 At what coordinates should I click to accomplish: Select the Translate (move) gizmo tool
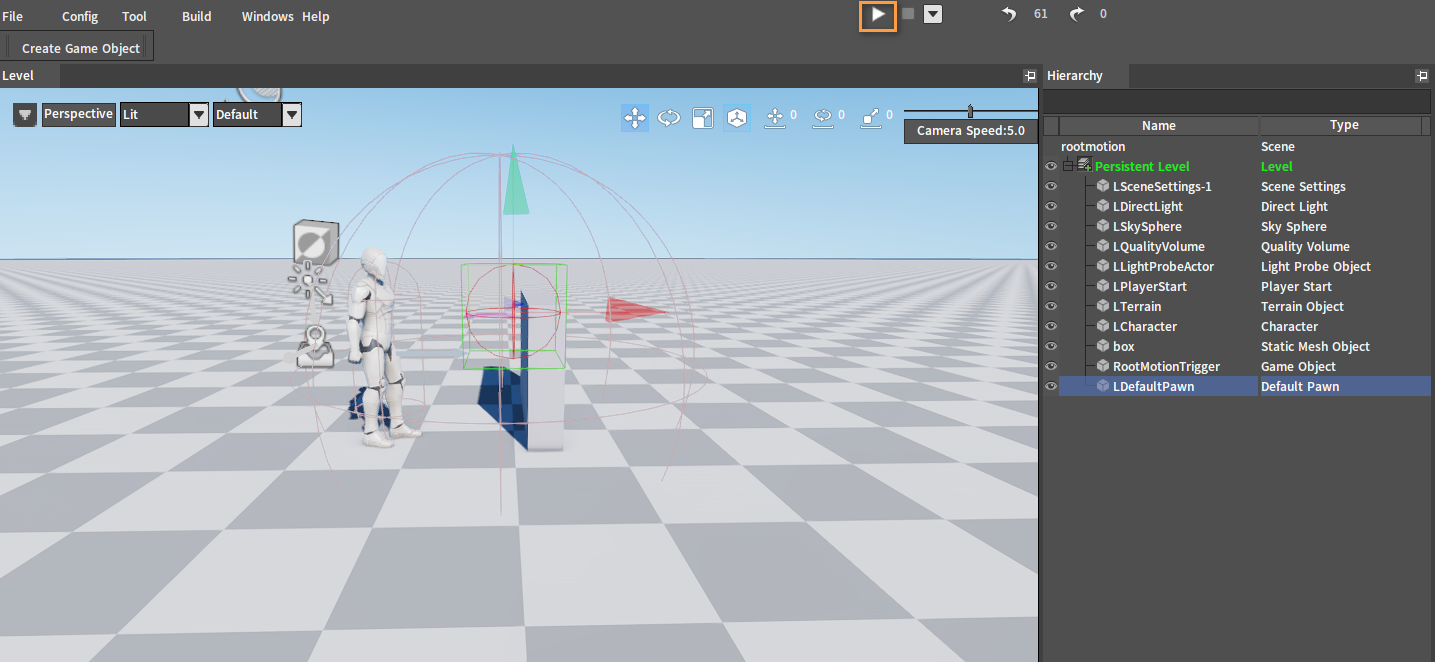point(635,118)
